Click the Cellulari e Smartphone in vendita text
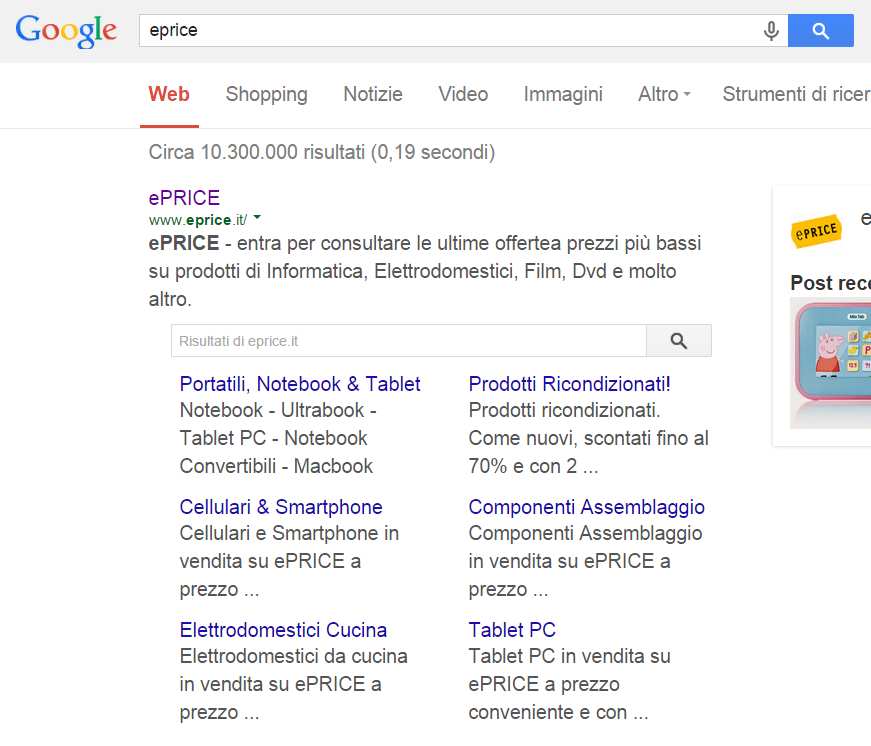871x746 pixels. pos(289,561)
